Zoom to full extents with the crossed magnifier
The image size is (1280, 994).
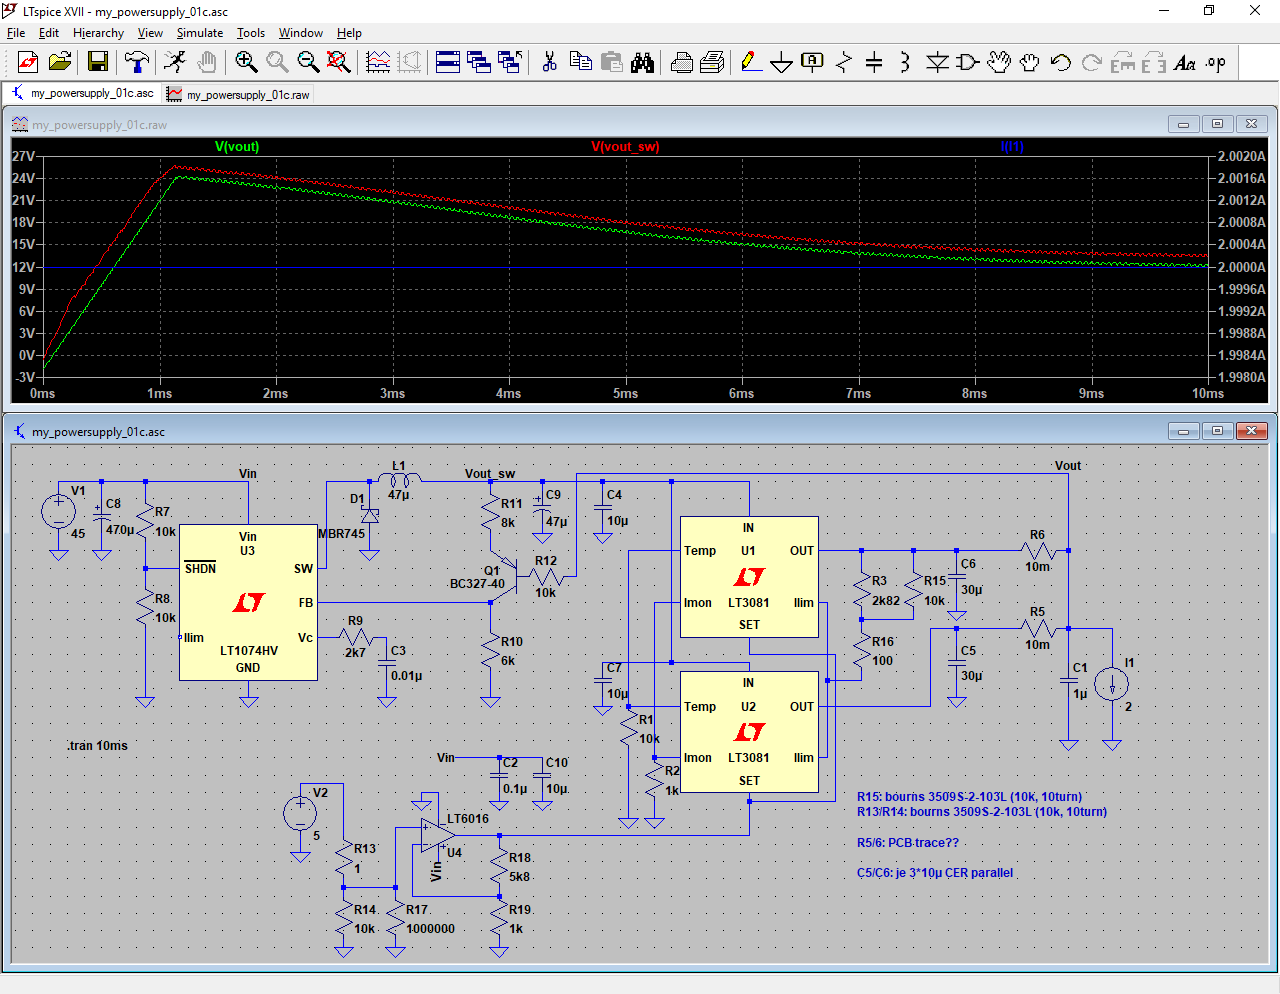(x=339, y=62)
